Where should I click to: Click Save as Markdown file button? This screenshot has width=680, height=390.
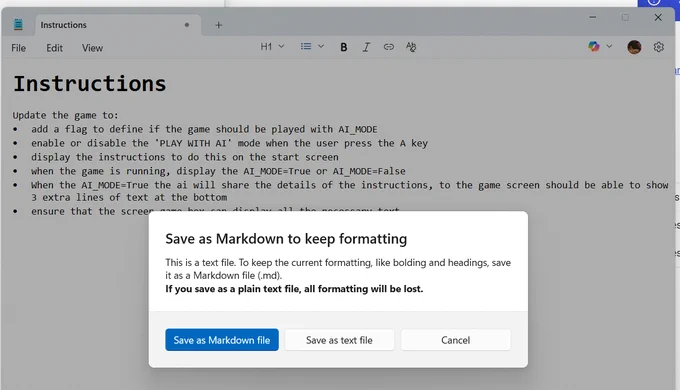click(x=222, y=340)
